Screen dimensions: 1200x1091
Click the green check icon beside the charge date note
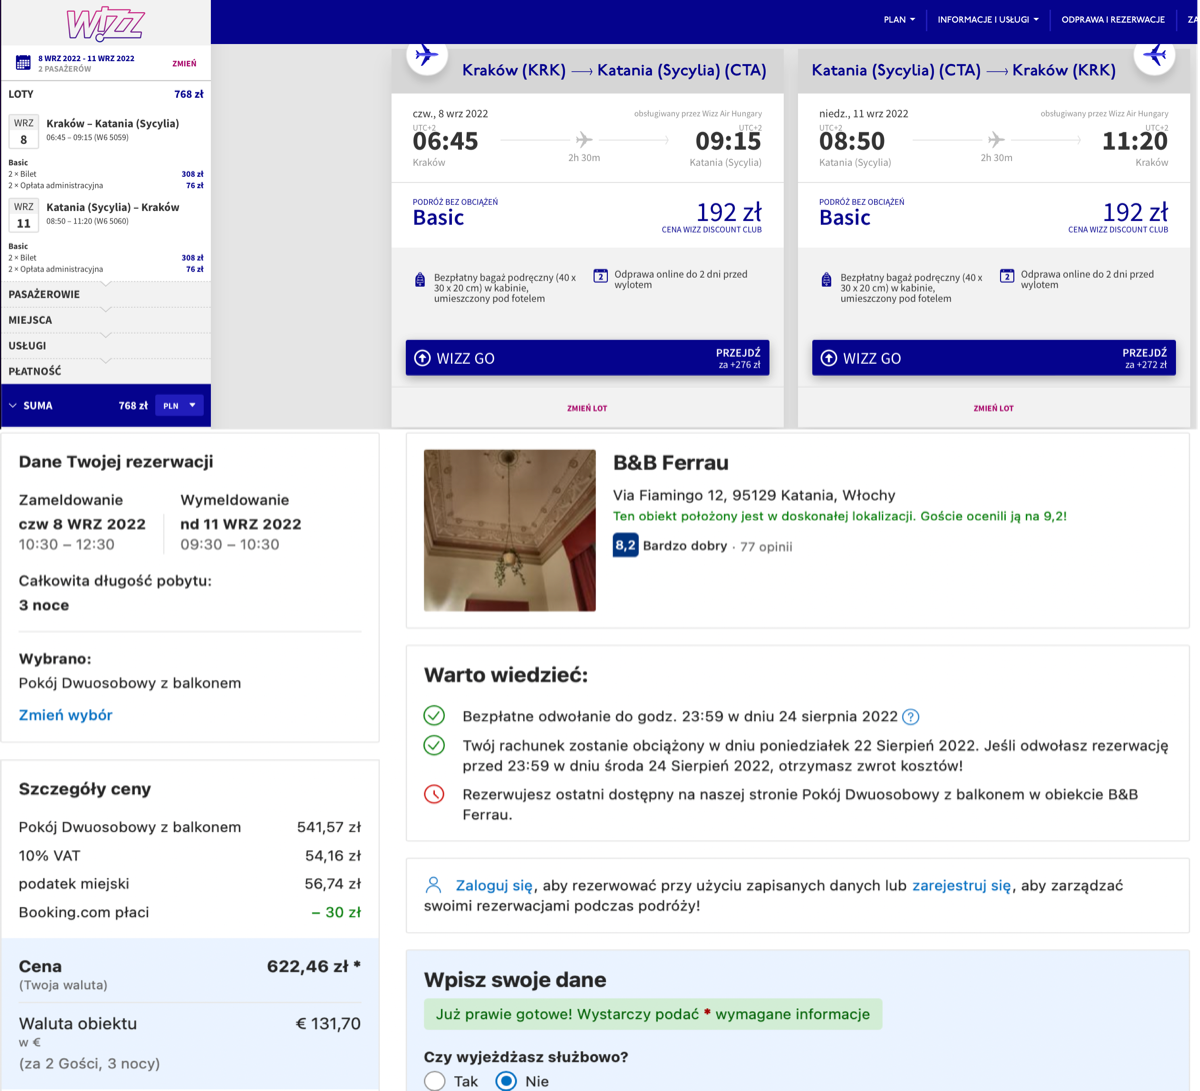[434, 745]
